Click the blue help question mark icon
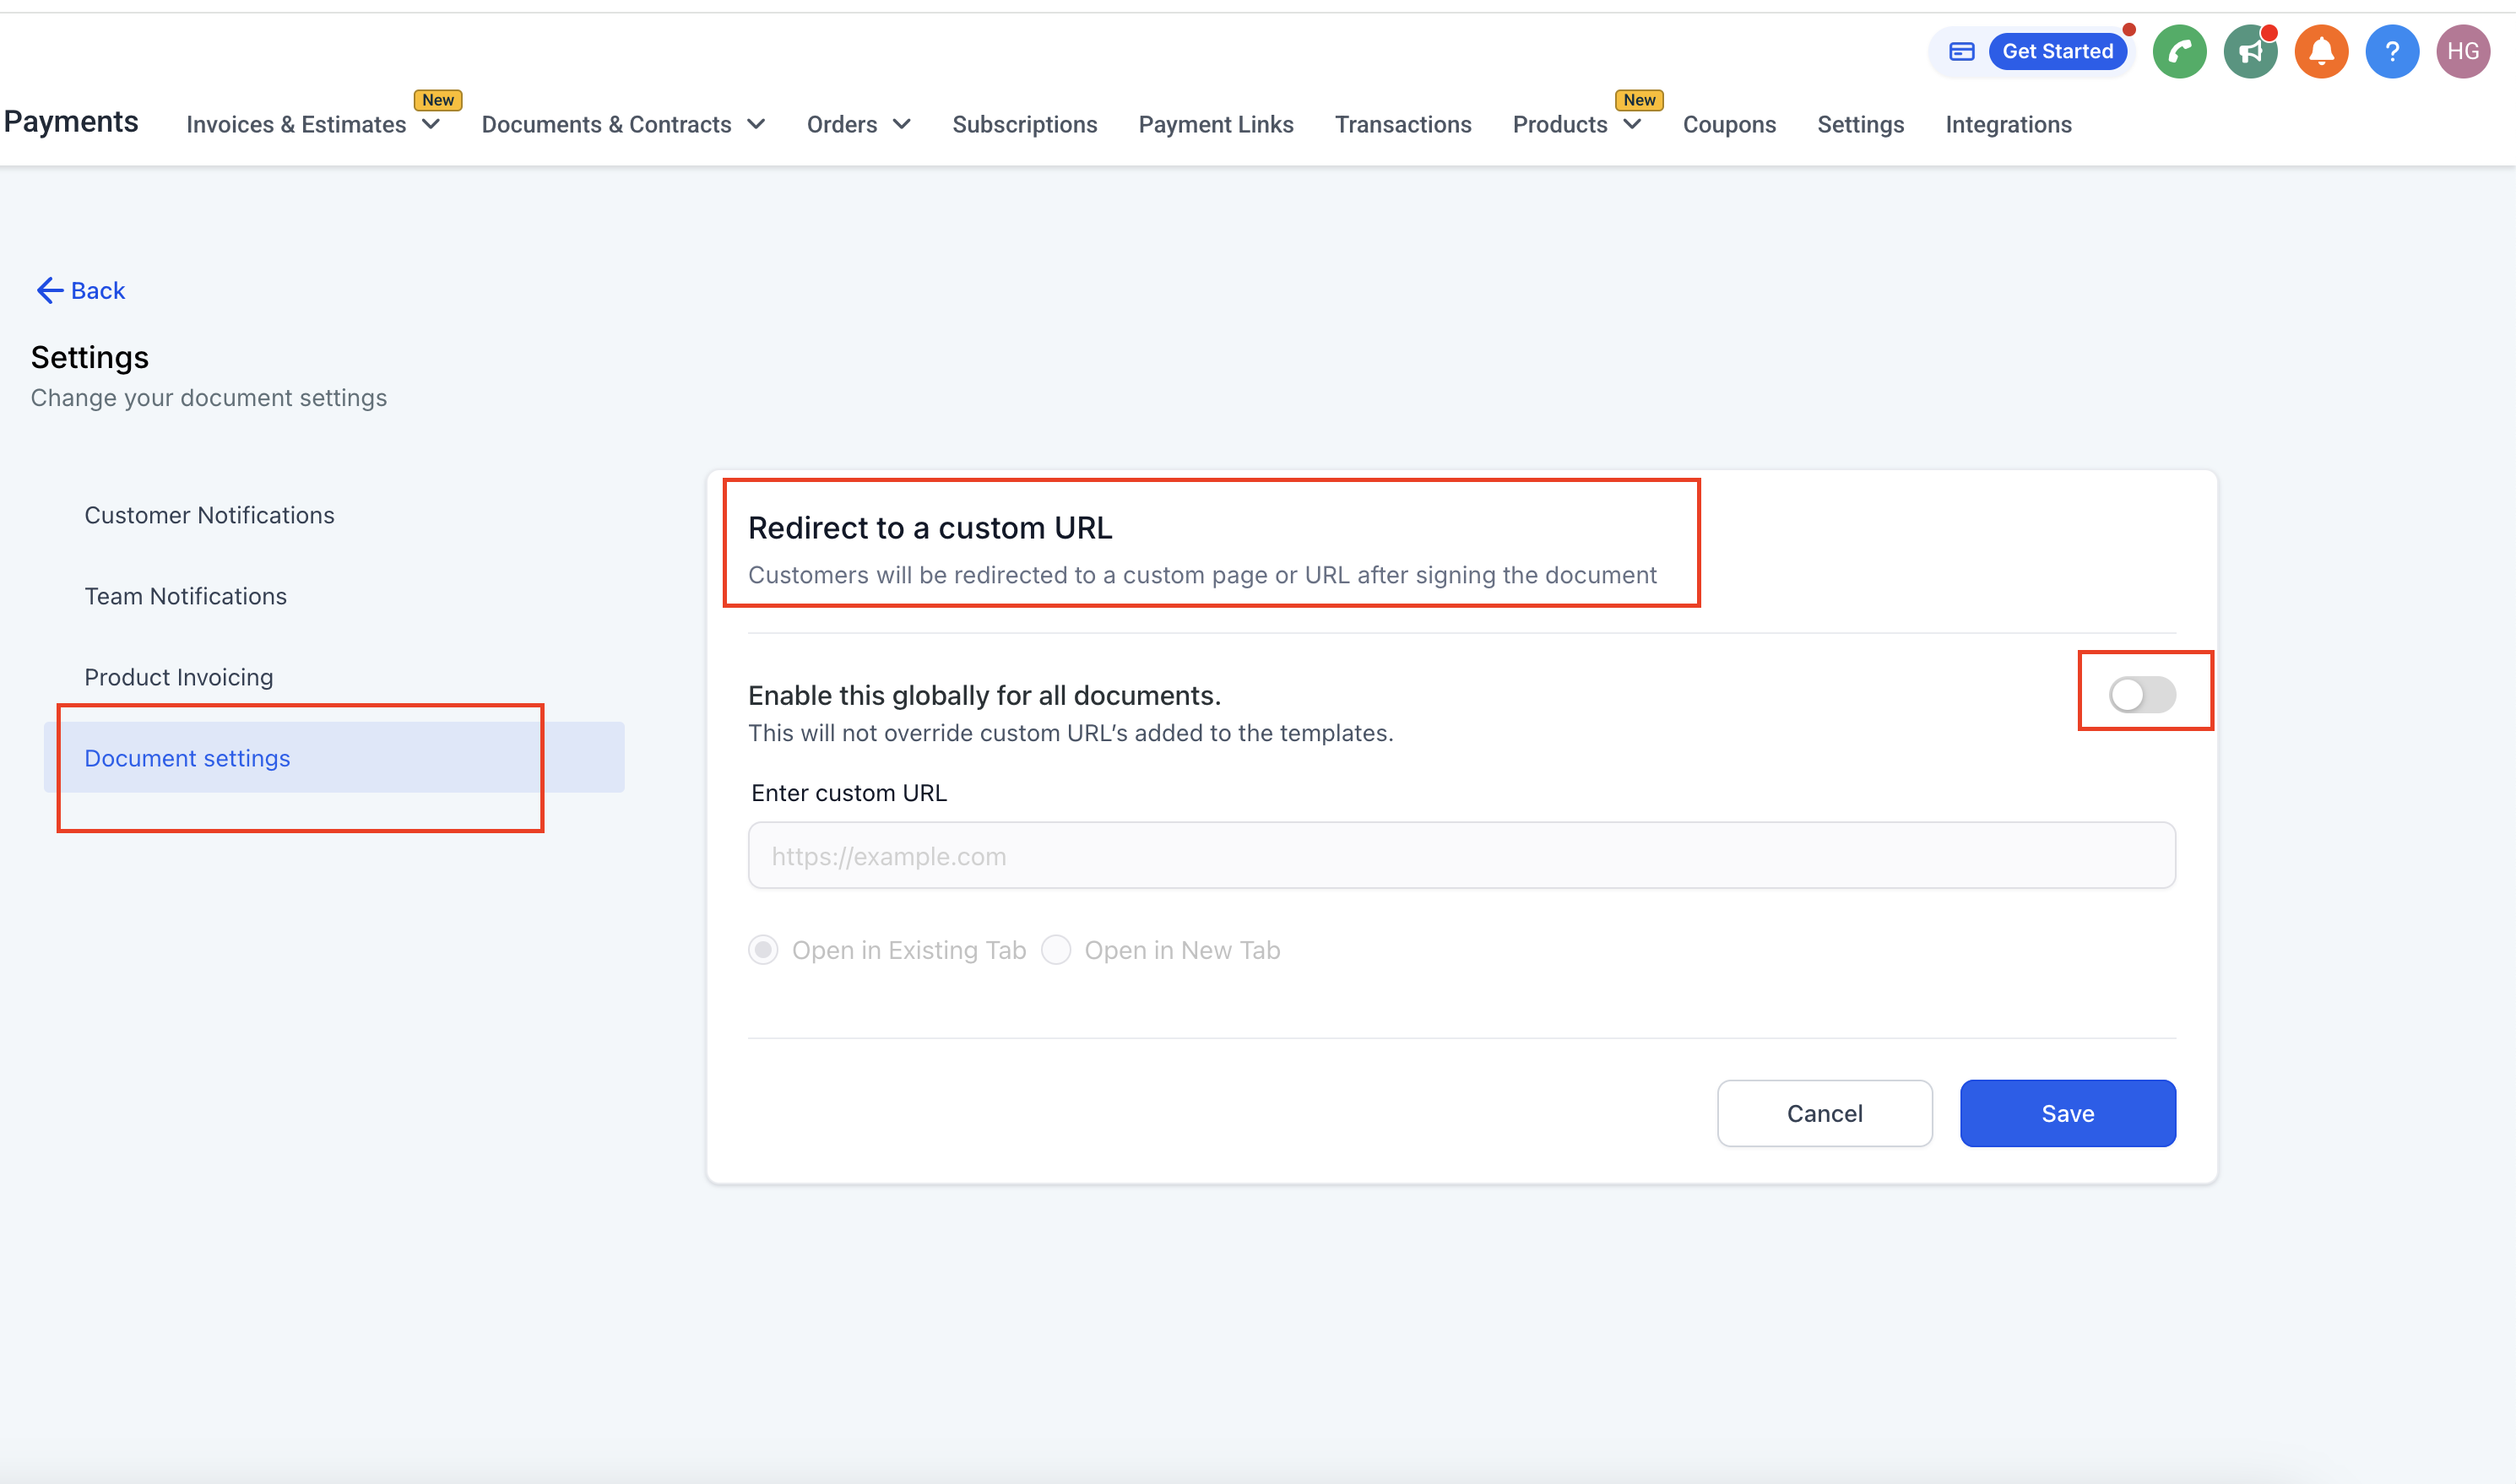Image resolution: width=2516 pixels, height=1484 pixels. click(x=2392, y=51)
